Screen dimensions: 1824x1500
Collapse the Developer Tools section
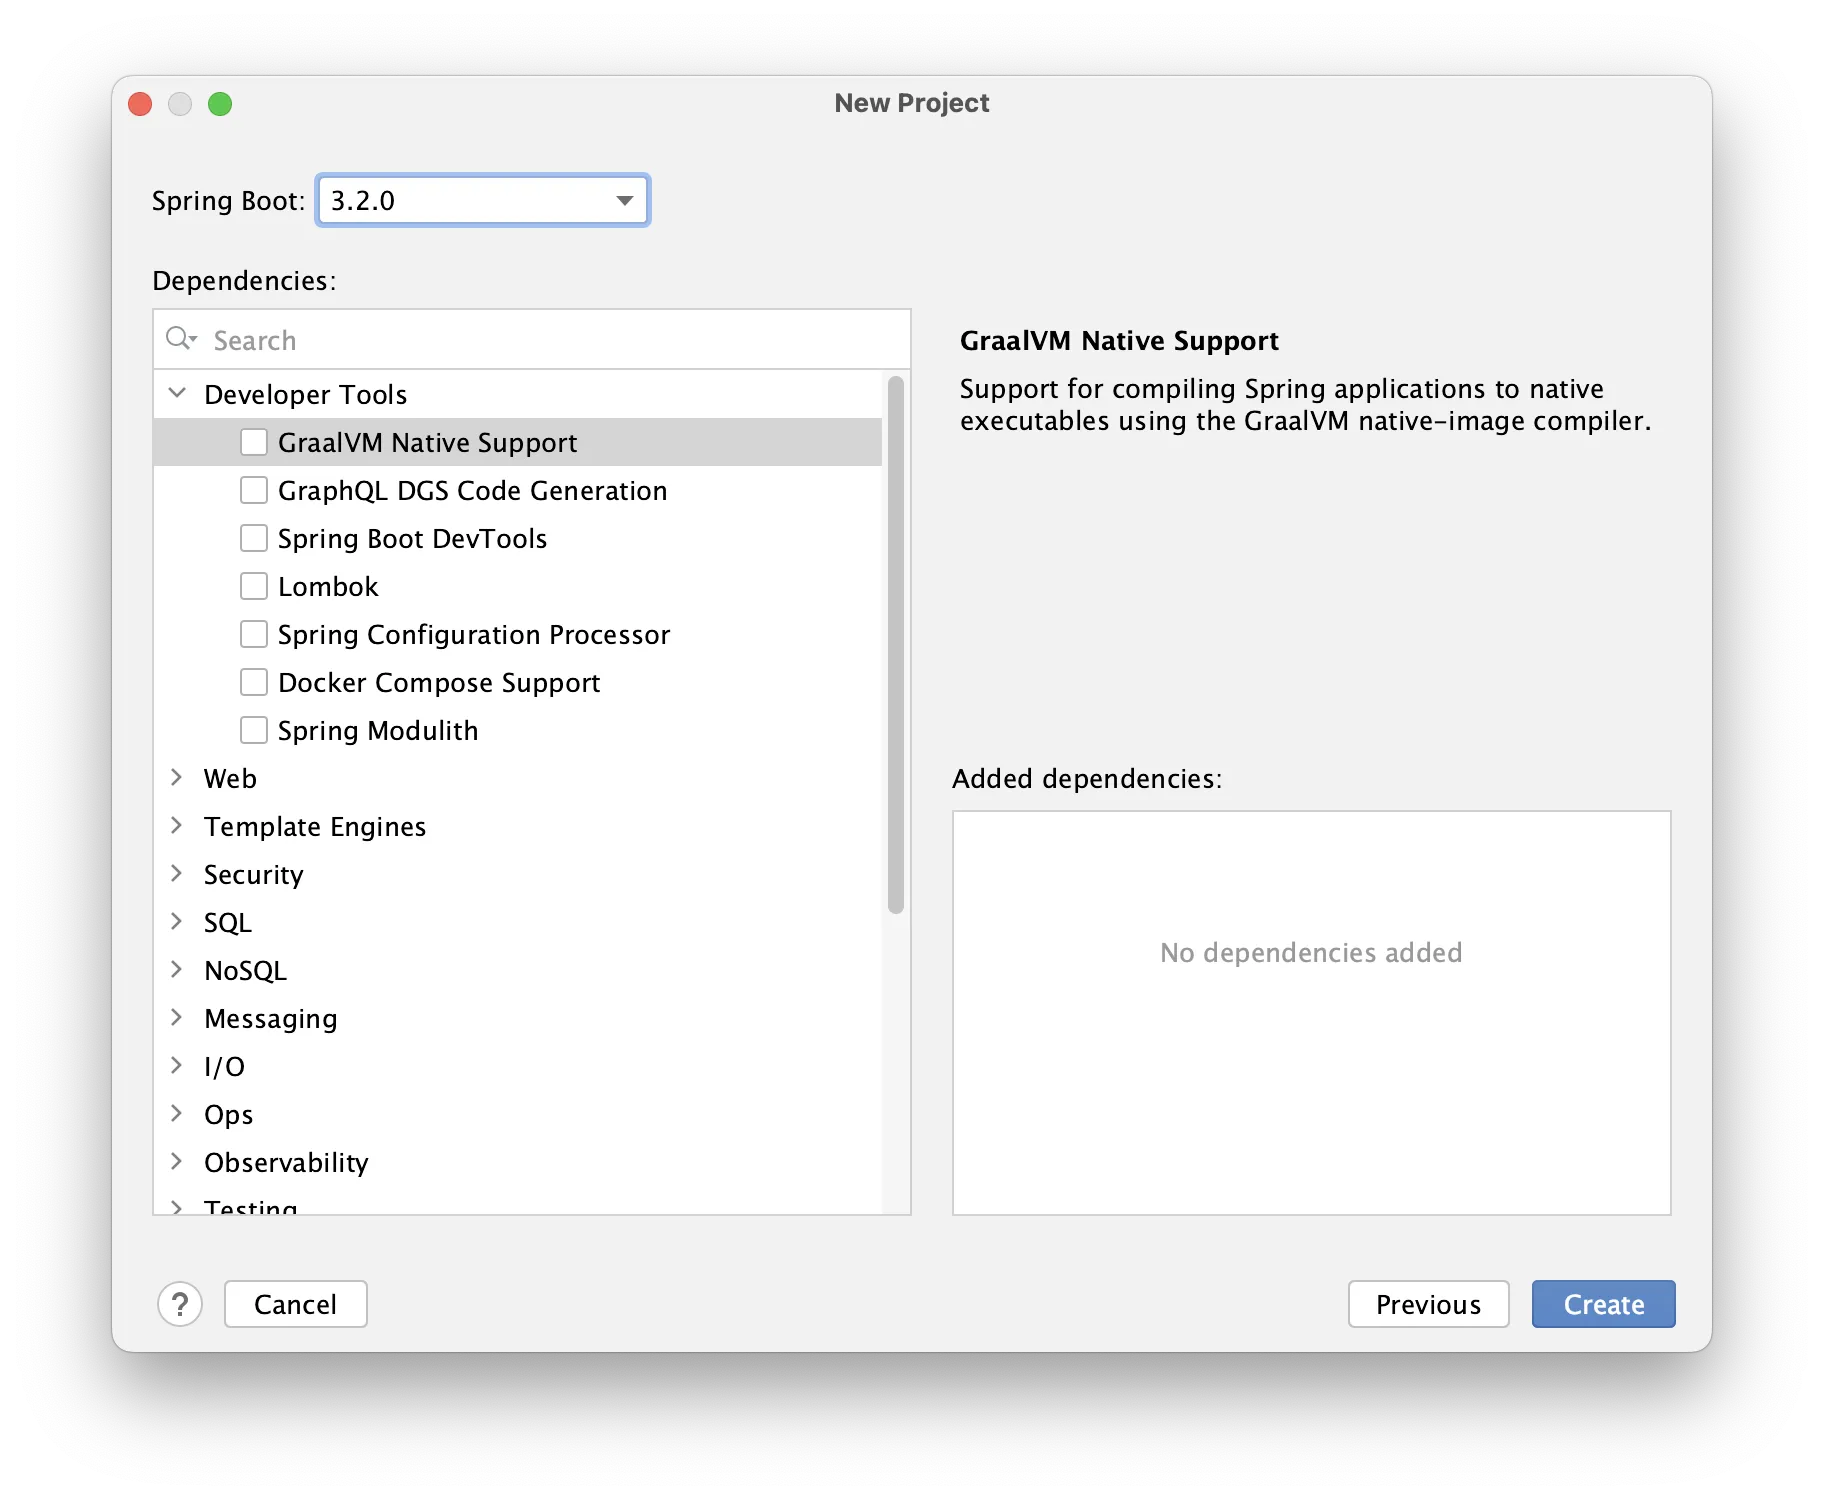[177, 392]
